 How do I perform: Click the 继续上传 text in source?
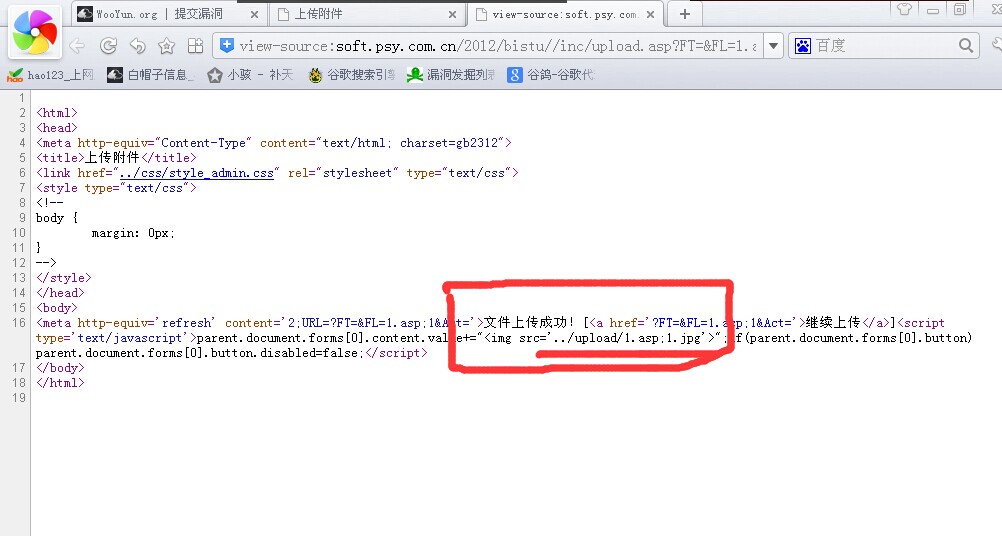pos(833,323)
